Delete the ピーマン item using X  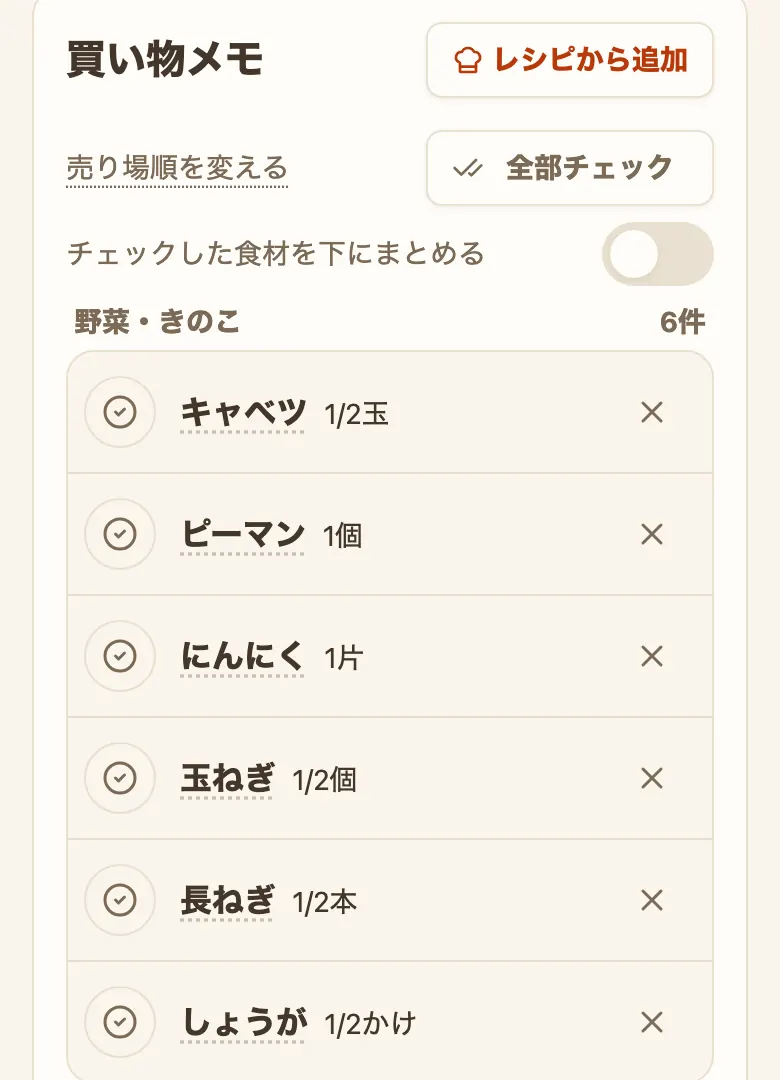(x=652, y=534)
